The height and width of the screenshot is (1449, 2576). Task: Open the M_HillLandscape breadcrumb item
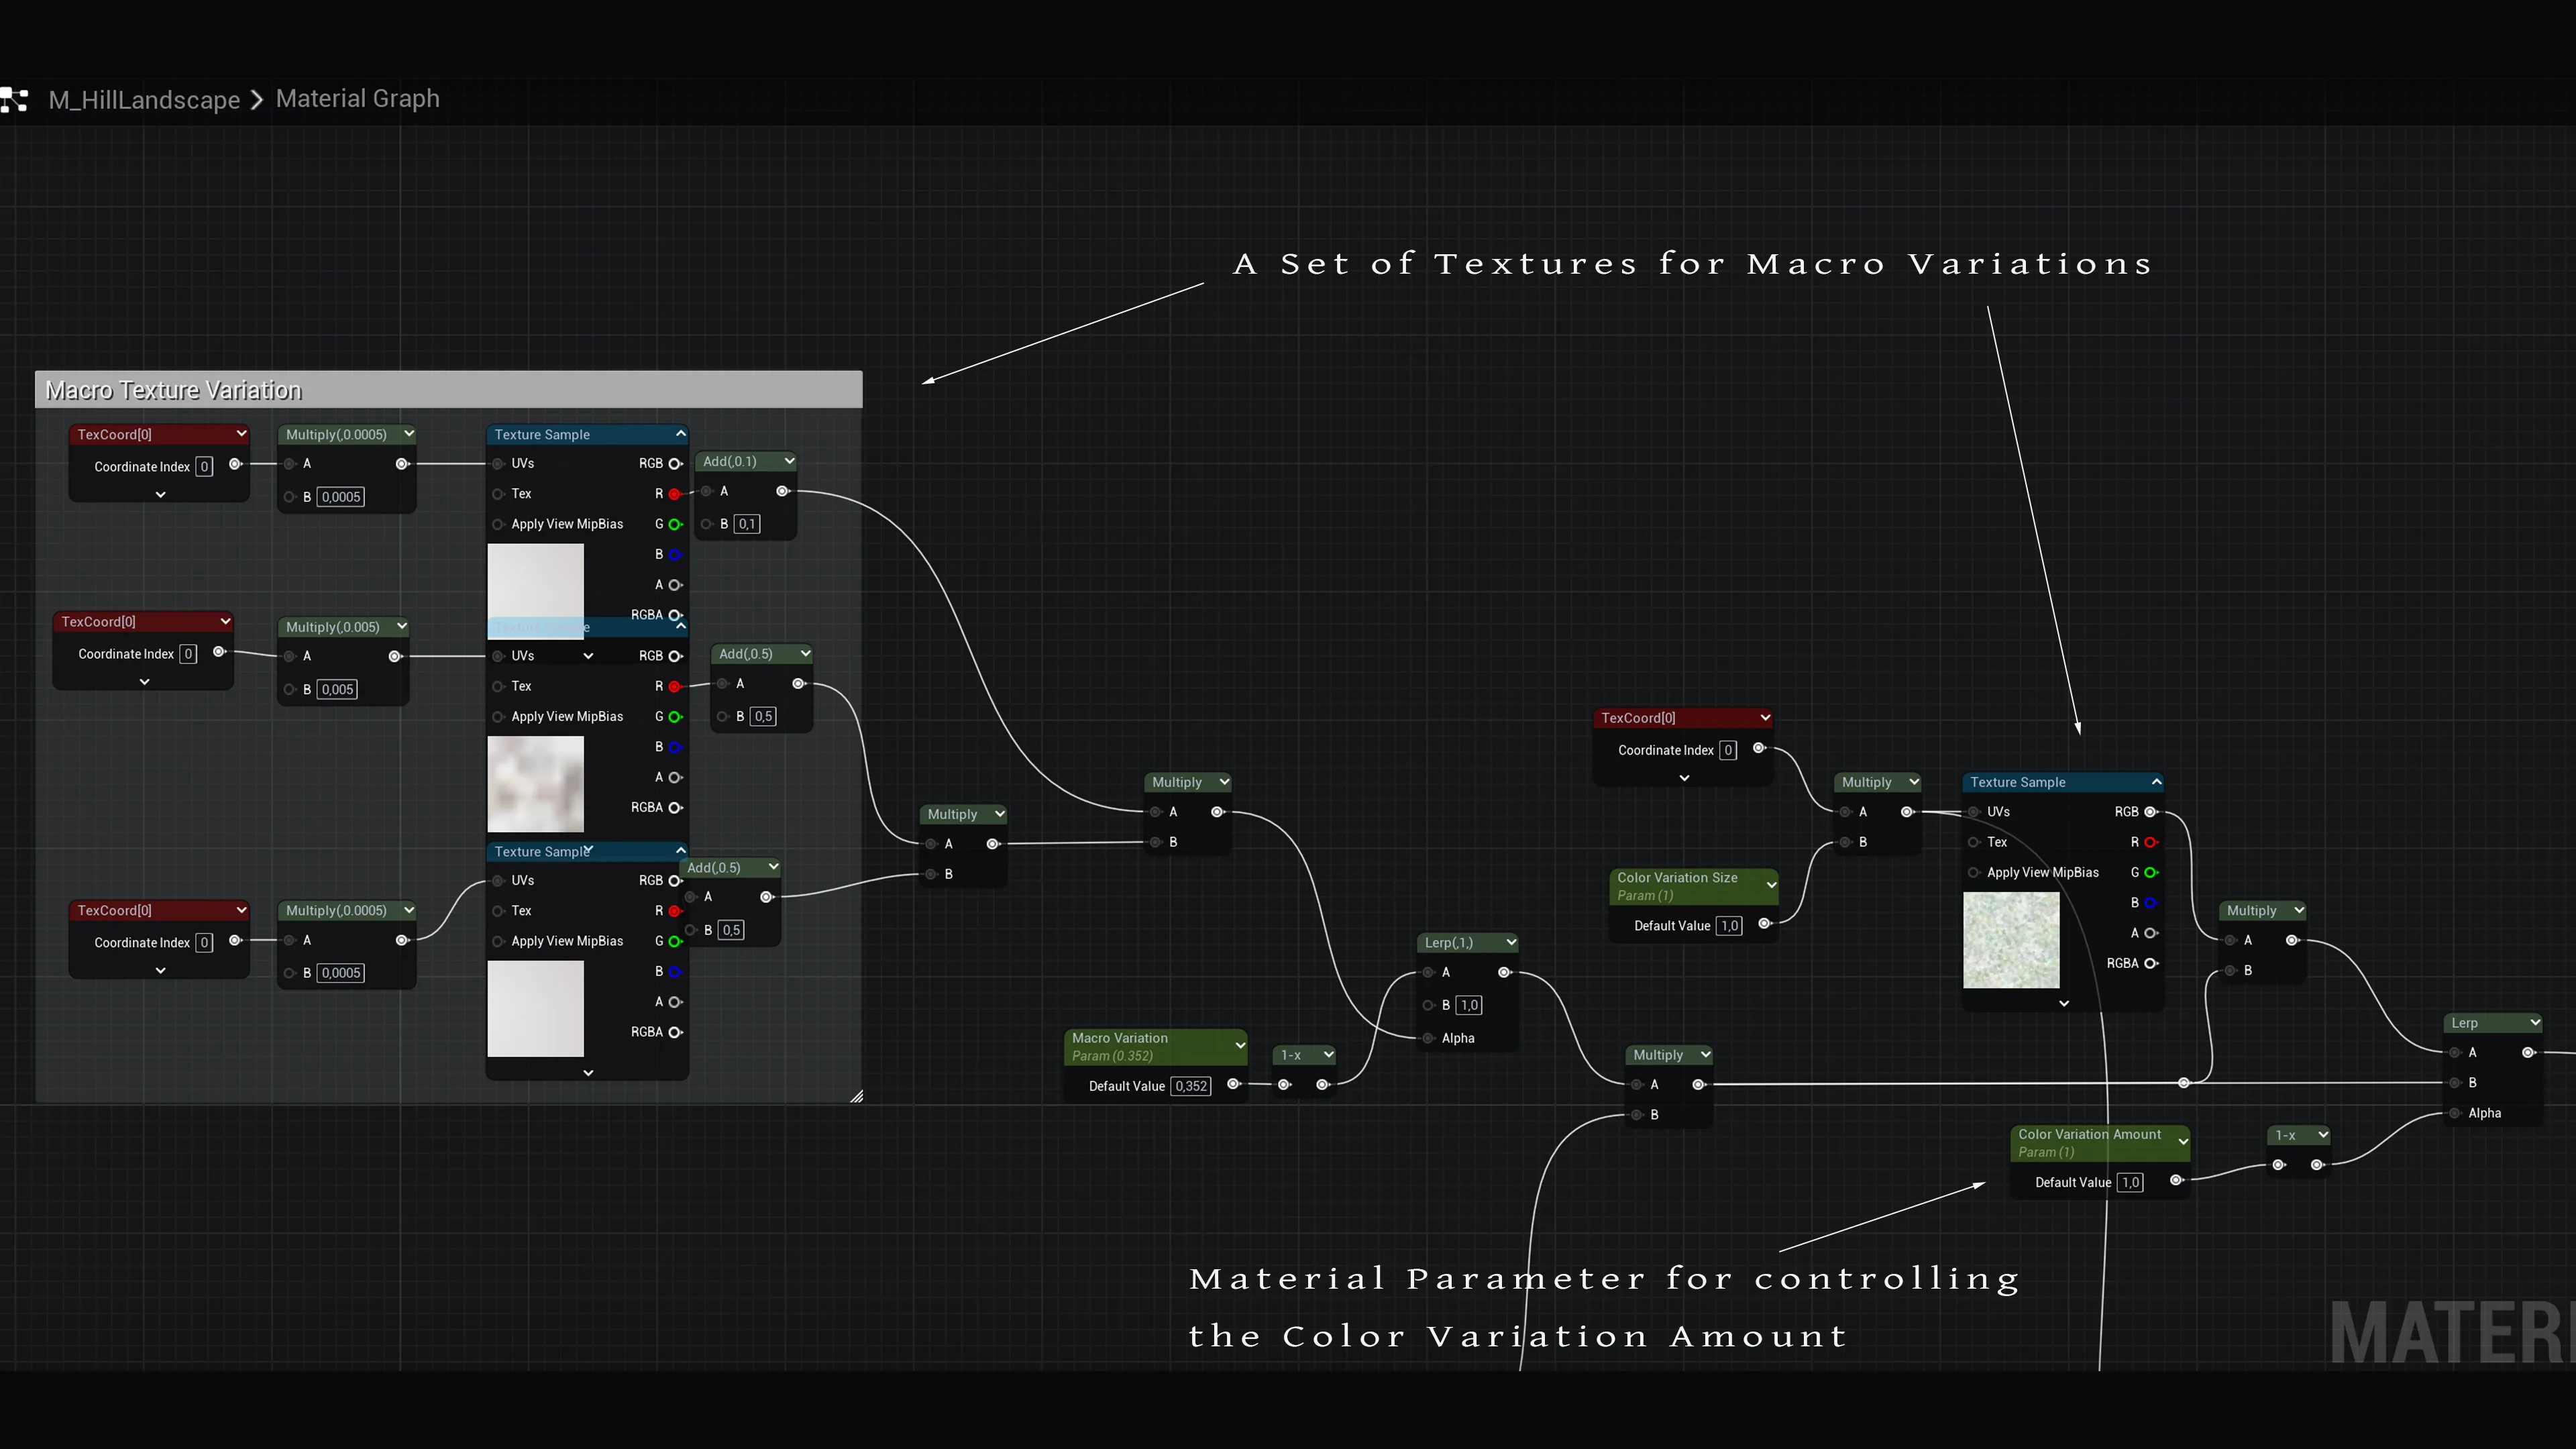point(144,100)
